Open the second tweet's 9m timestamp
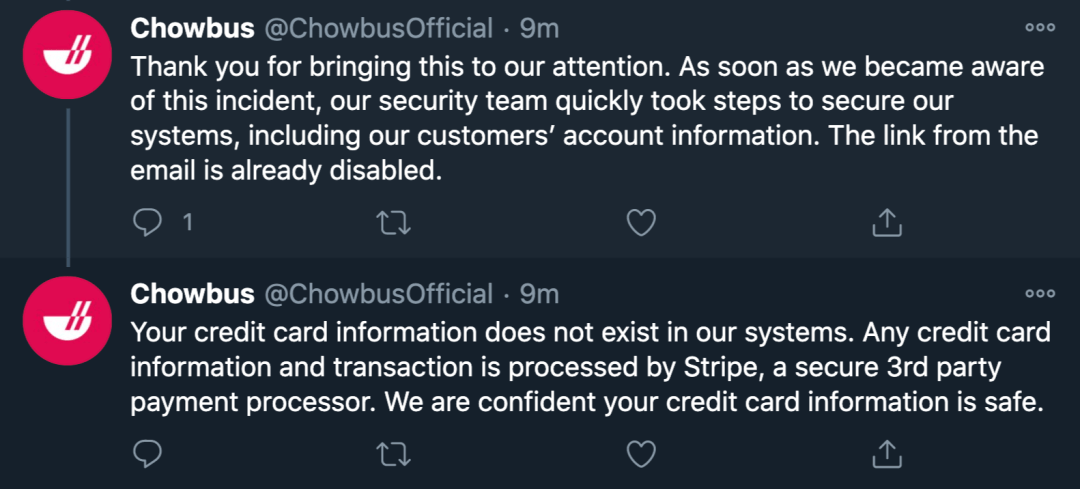 (x=539, y=294)
